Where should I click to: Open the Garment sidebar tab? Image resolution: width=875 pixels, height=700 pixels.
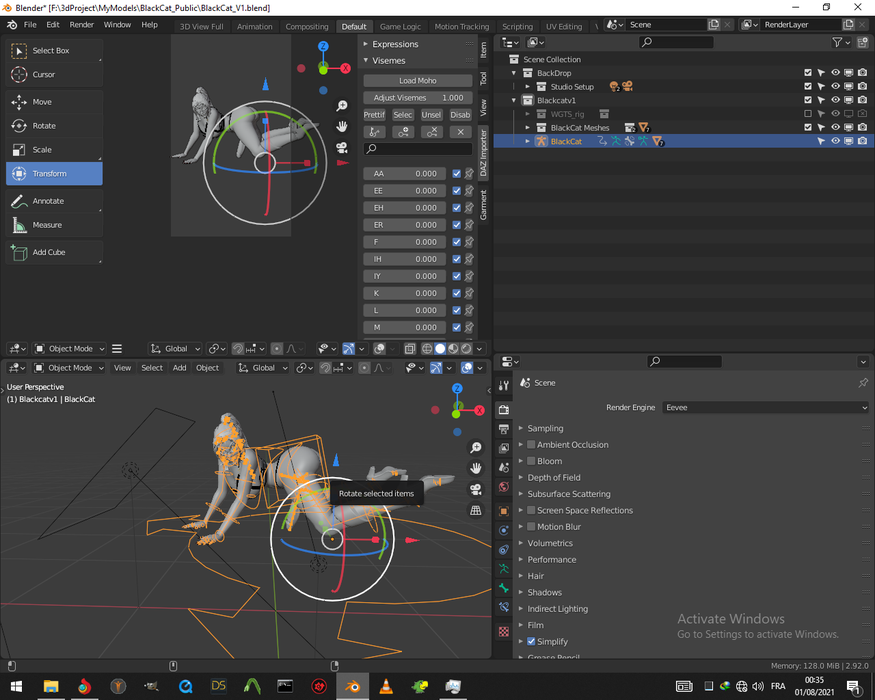click(x=483, y=205)
